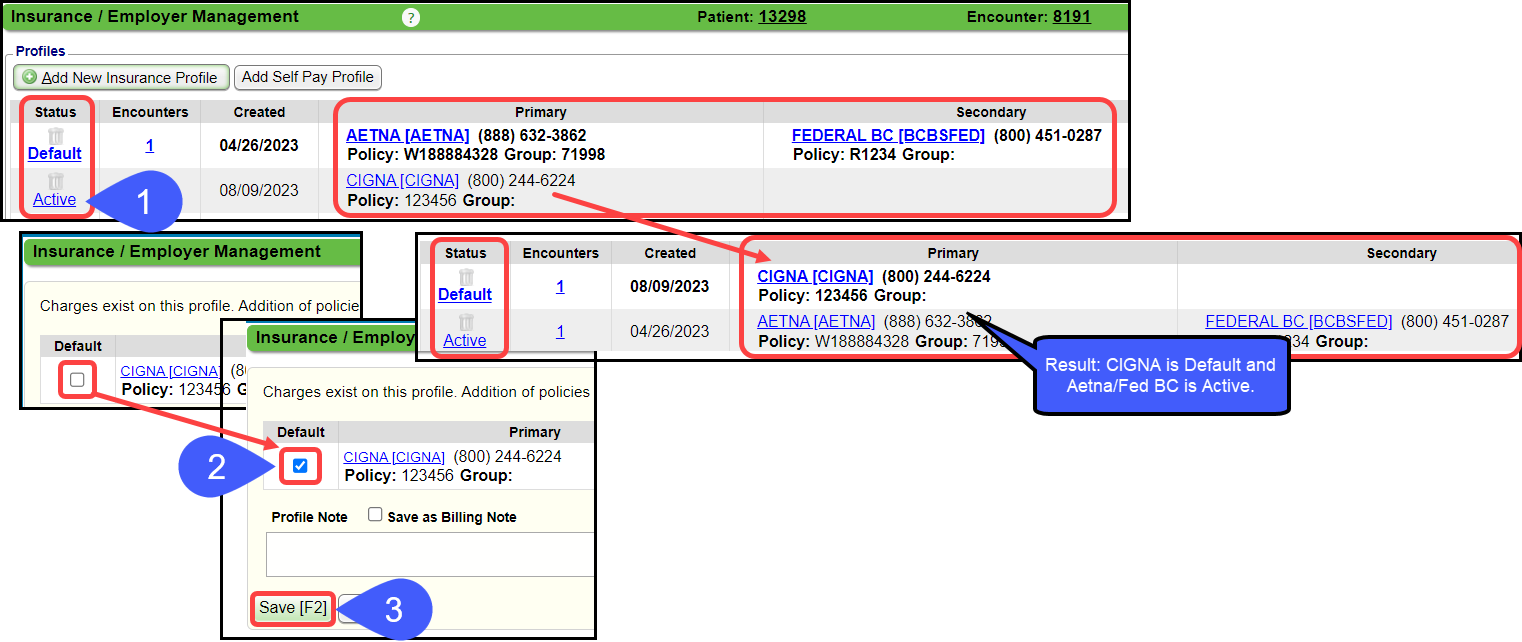Click the Add New Insurance Profile button
The image size is (1522, 642).
coord(121,77)
